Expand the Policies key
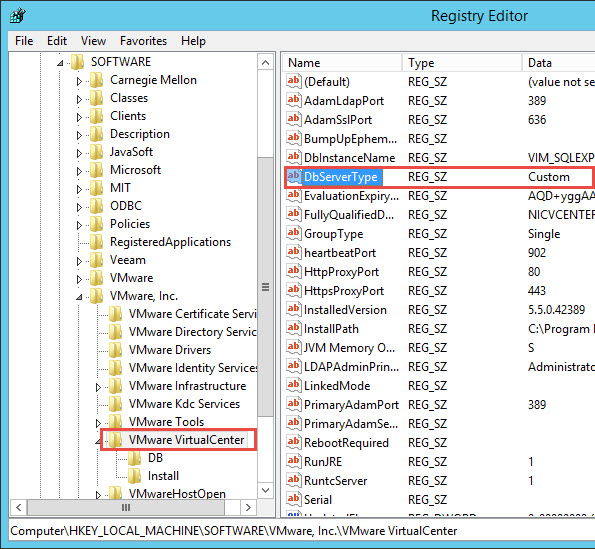Screen dimensions: 595x549 point(79,225)
